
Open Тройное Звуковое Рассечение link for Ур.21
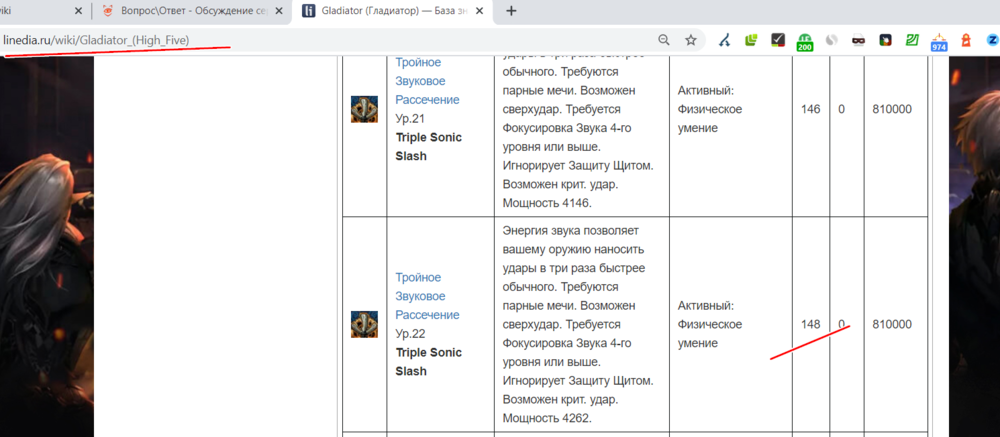point(427,81)
